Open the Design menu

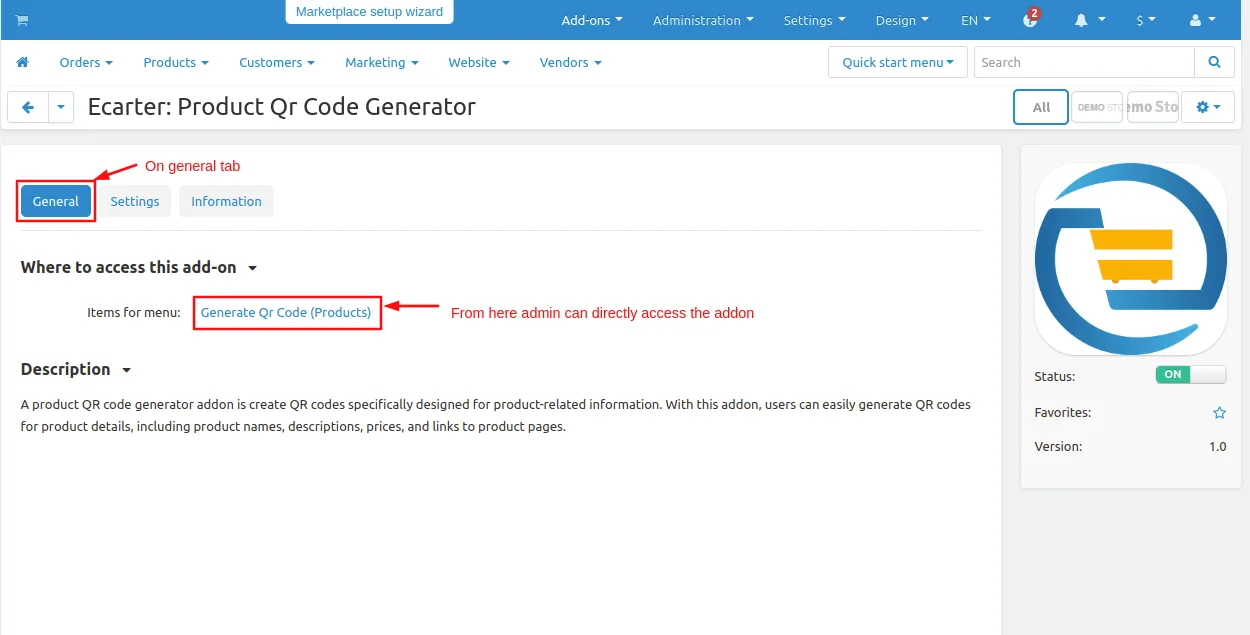click(902, 20)
